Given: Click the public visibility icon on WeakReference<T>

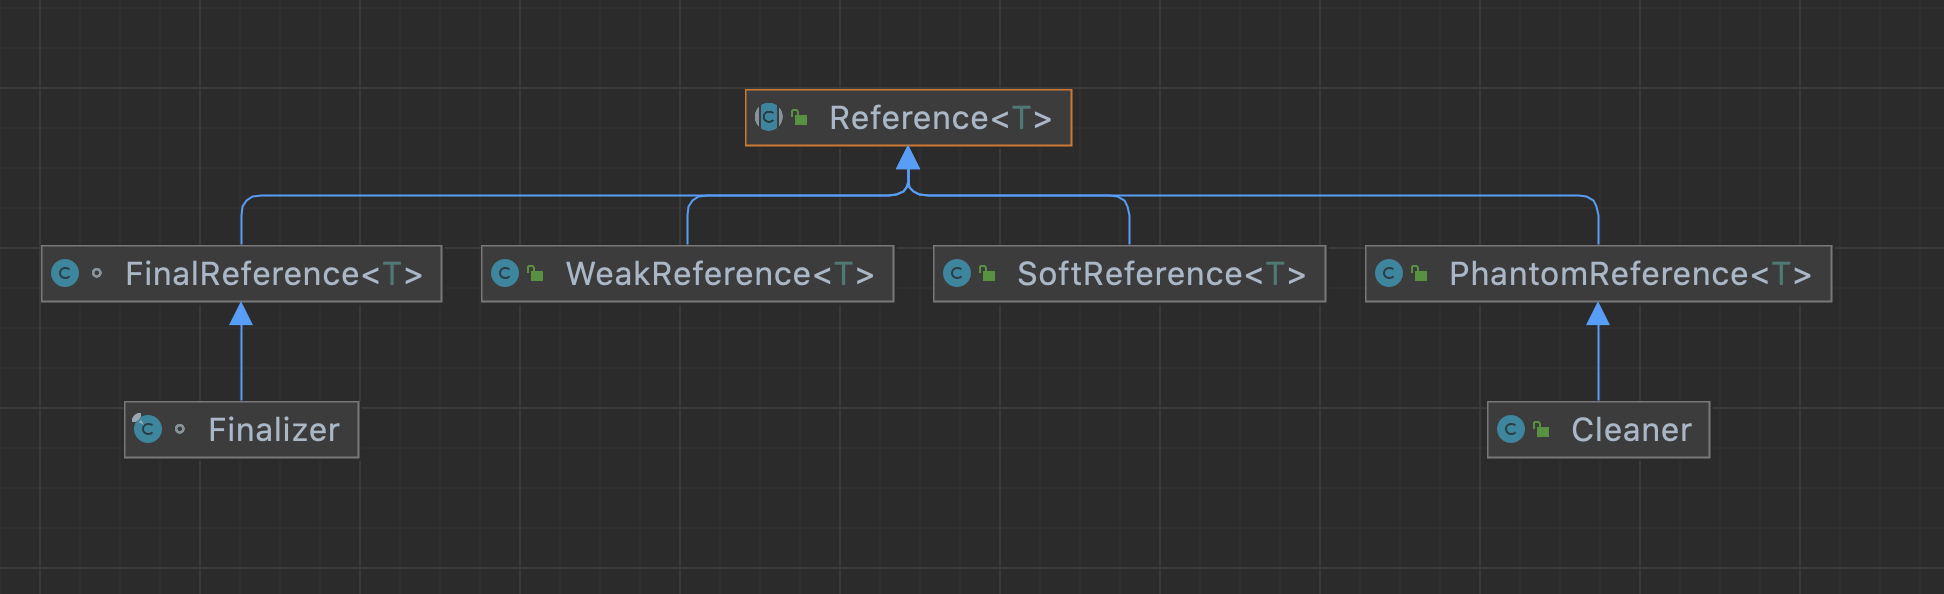Looking at the screenshot, I should tap(536, 273).
